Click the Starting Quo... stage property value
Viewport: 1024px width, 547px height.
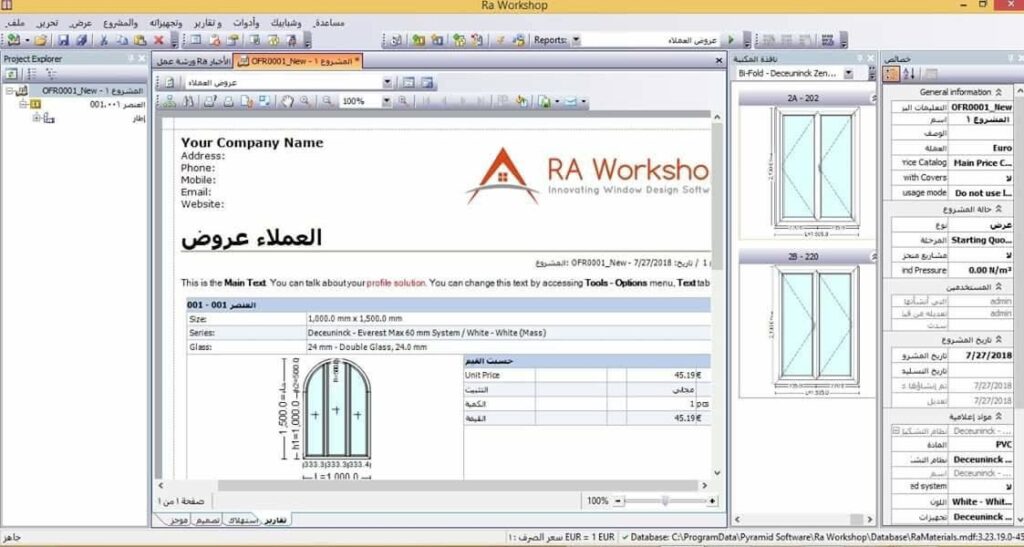point(980,240)
